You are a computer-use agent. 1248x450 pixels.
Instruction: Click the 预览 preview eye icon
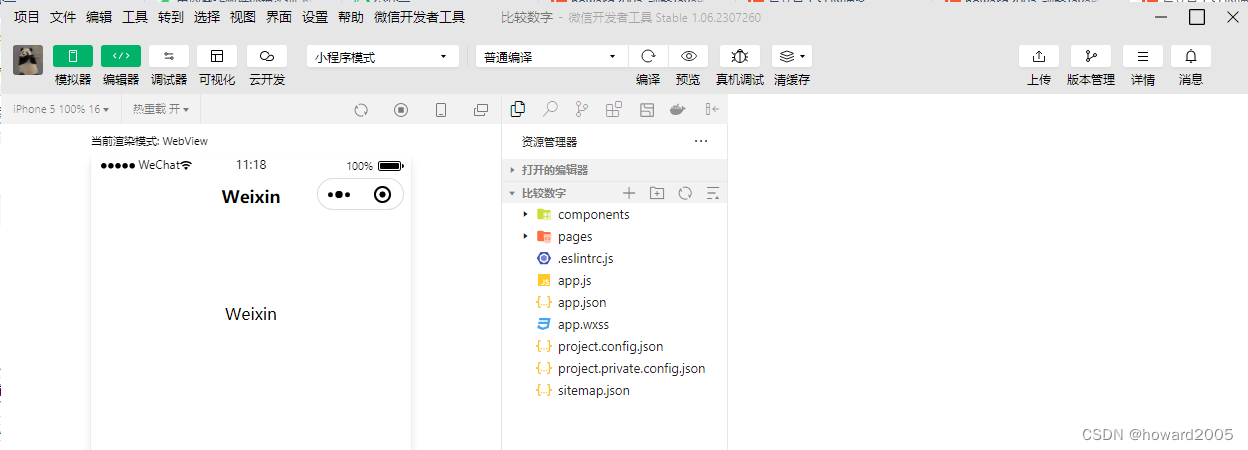click(688, 56)
